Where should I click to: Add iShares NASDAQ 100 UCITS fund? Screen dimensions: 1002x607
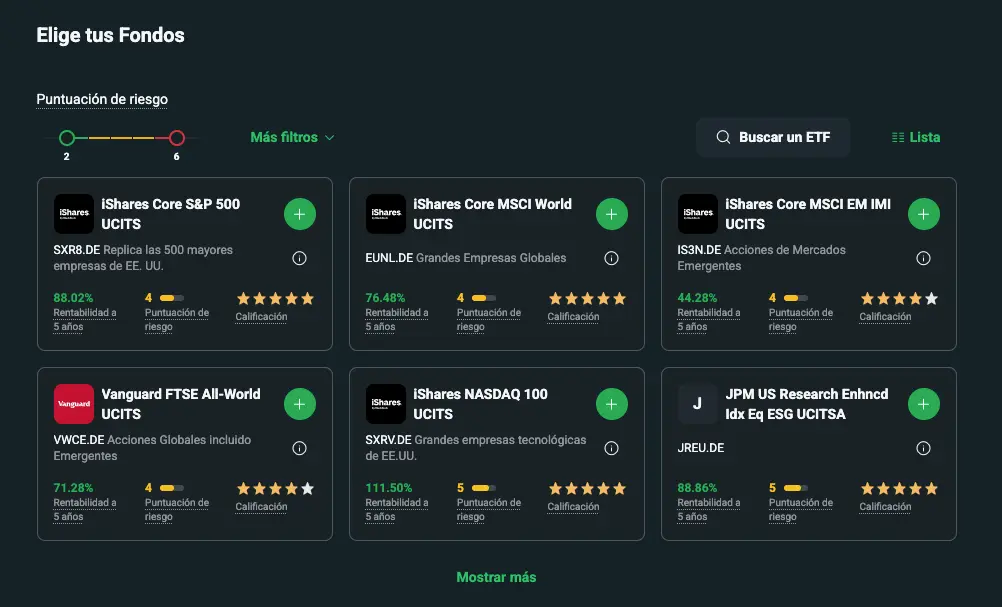click(612, 404)
